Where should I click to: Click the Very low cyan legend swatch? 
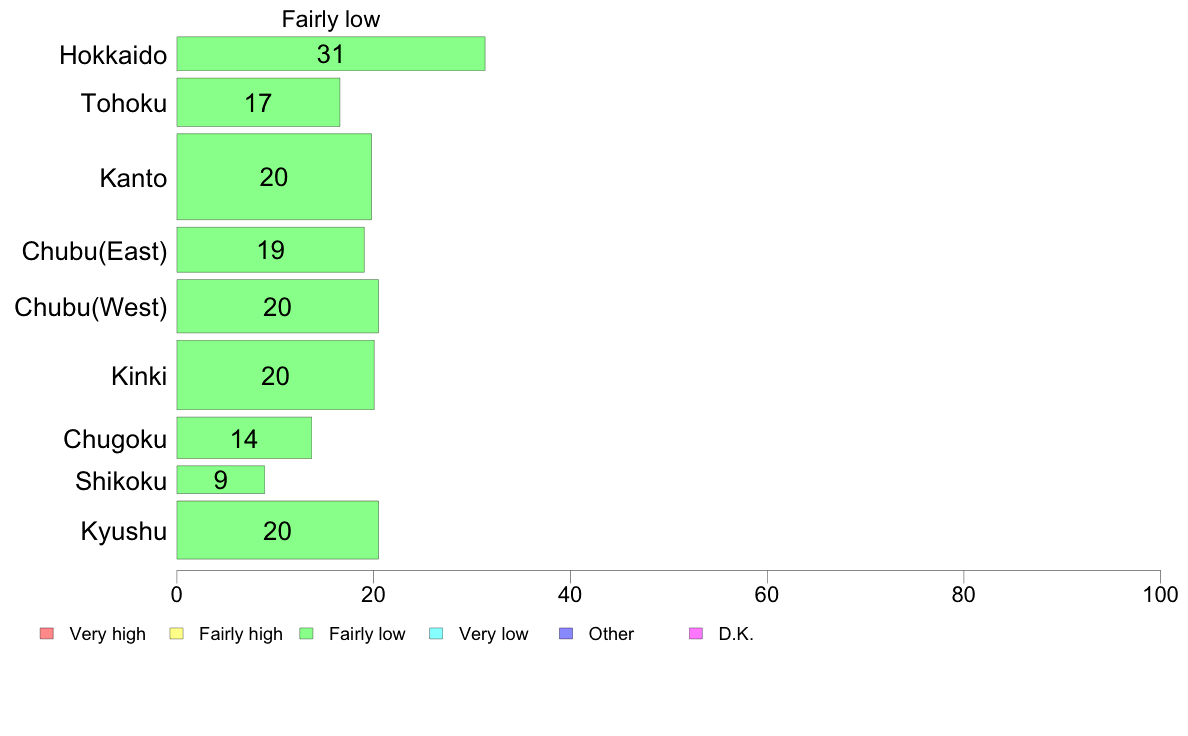pos(436,634)
